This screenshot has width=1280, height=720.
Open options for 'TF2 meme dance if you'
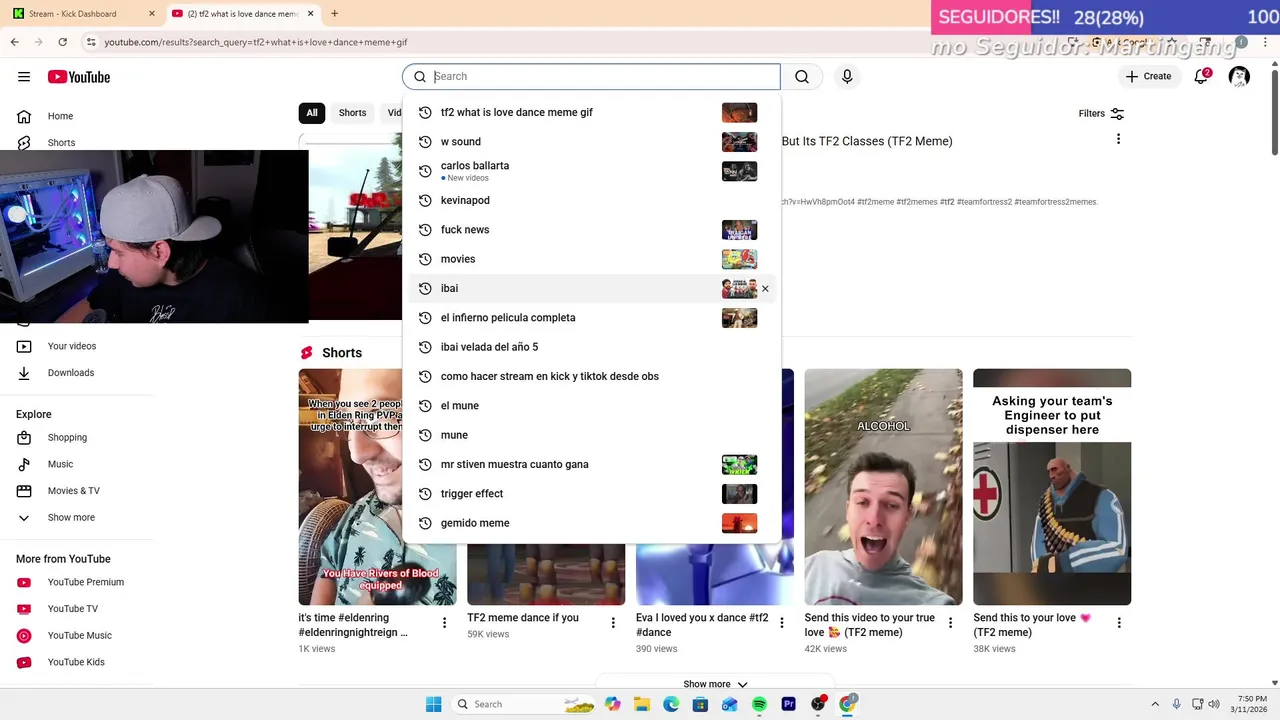613,623
